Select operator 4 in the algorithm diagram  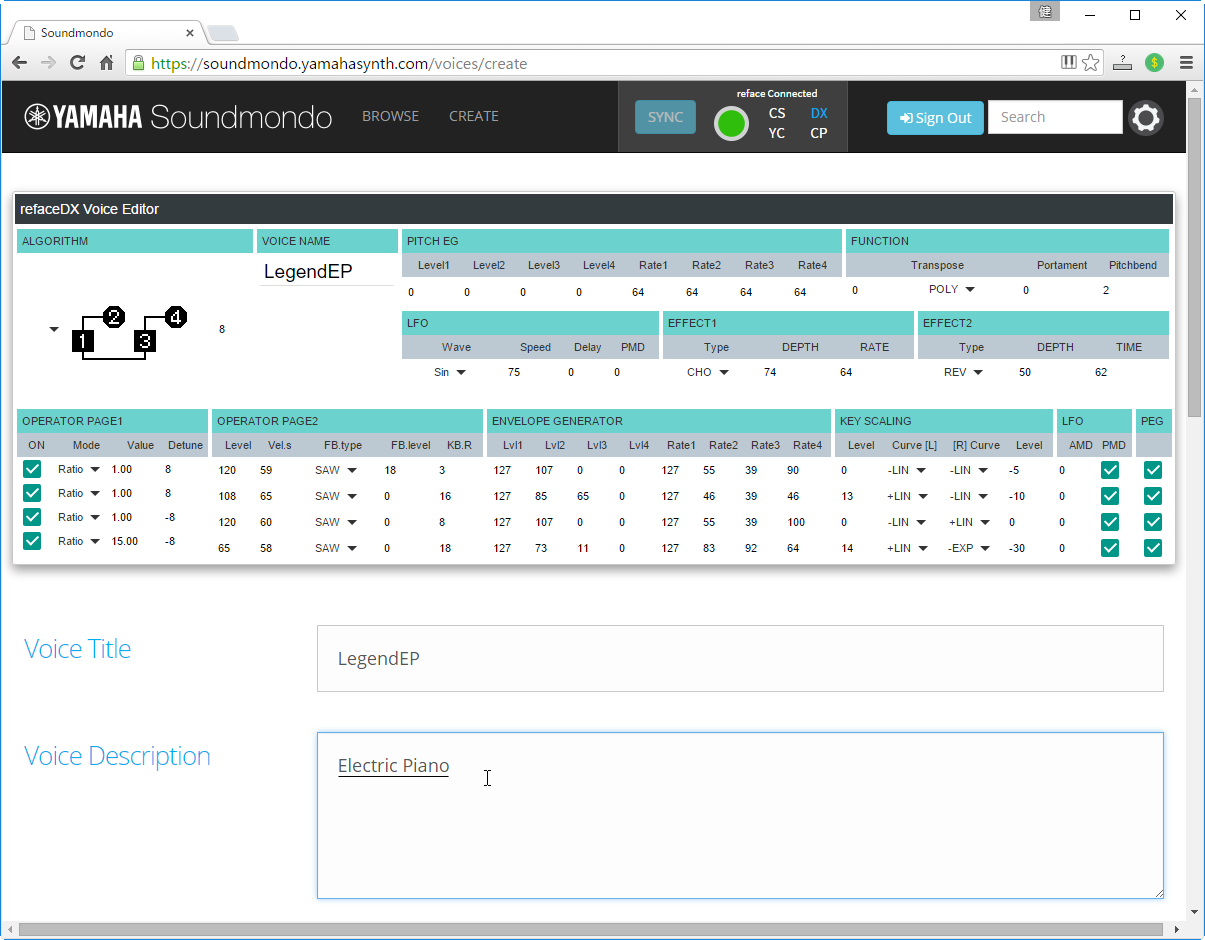click(176, 317)
